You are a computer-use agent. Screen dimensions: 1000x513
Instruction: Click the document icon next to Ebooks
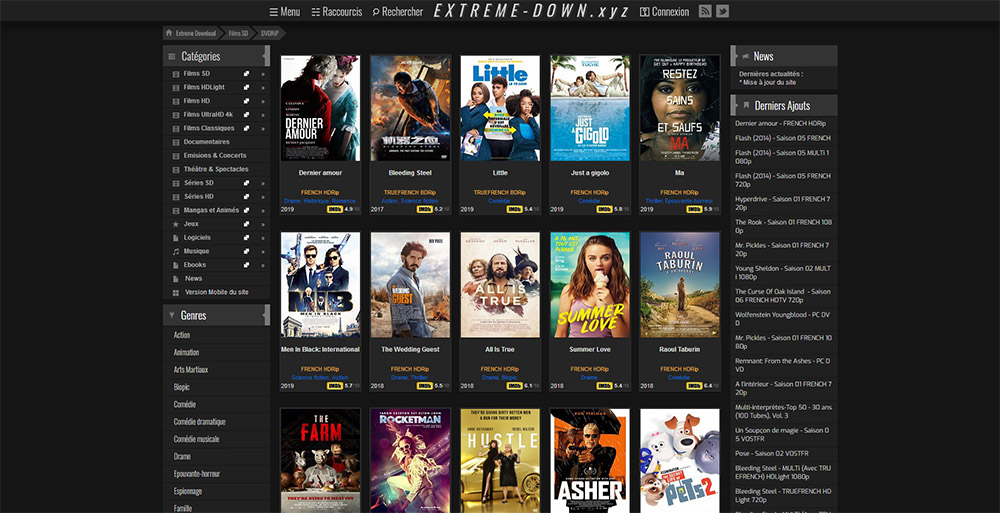click(x=176, y=265)
